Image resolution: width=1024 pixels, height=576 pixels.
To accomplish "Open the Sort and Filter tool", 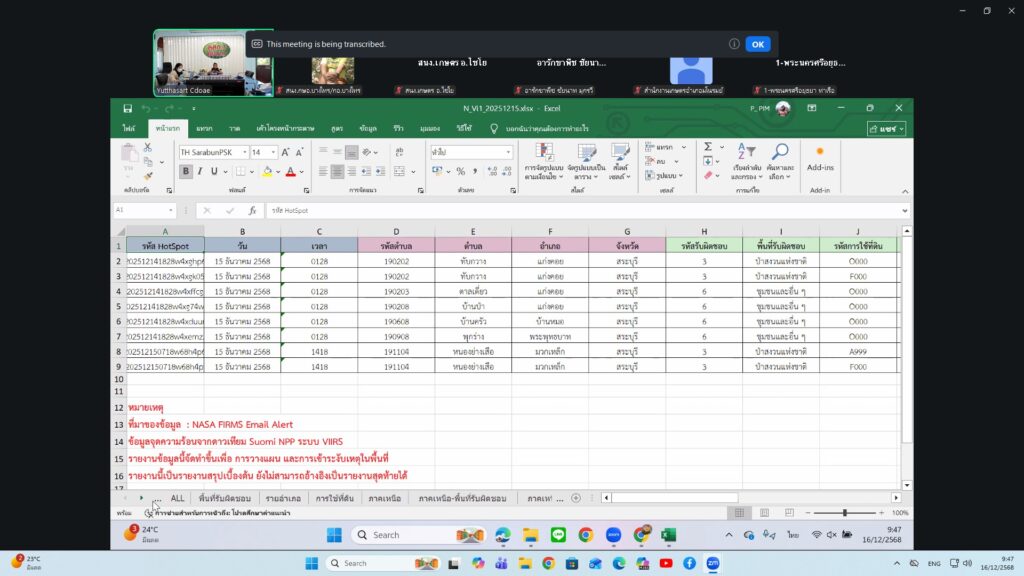I will 746,158.
